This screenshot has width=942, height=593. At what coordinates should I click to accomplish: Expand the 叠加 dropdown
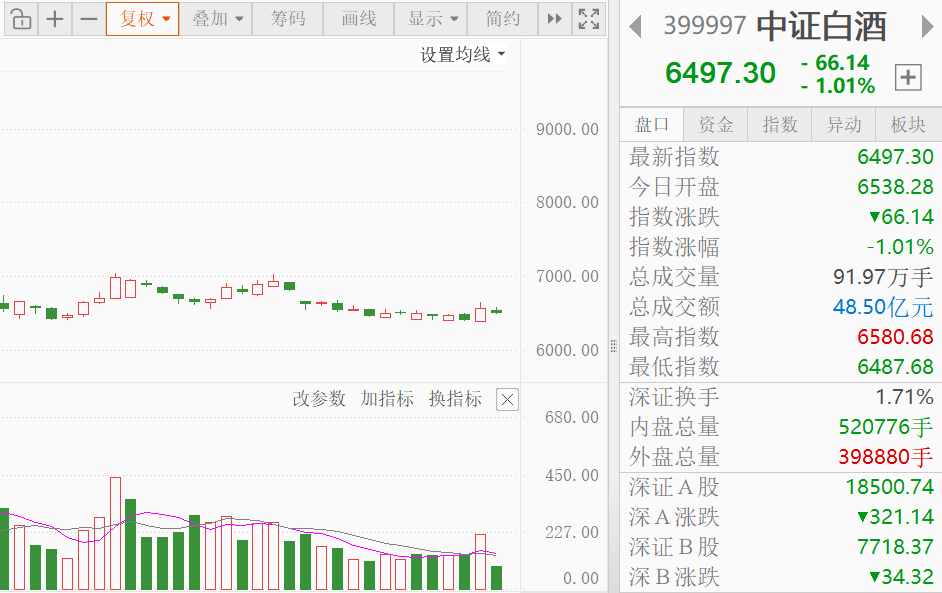pyautogui.click(x=217, y=19)
